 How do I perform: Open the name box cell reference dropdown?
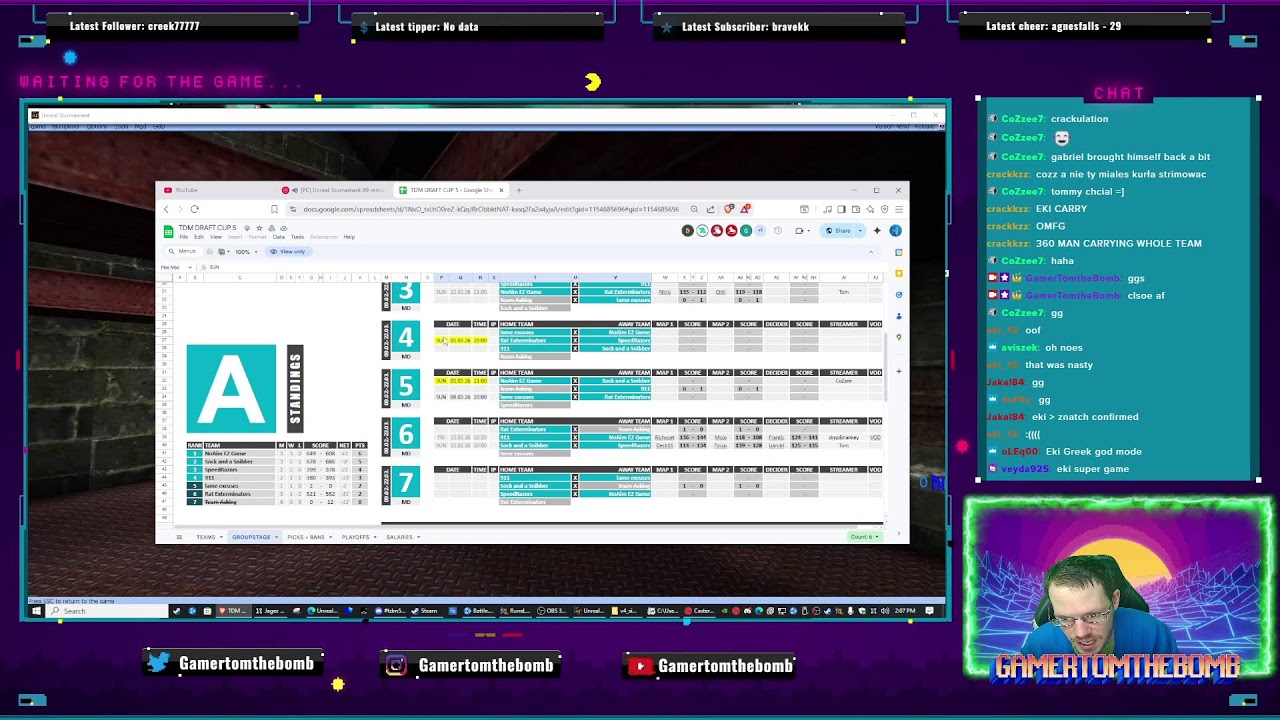pos(192,267)
